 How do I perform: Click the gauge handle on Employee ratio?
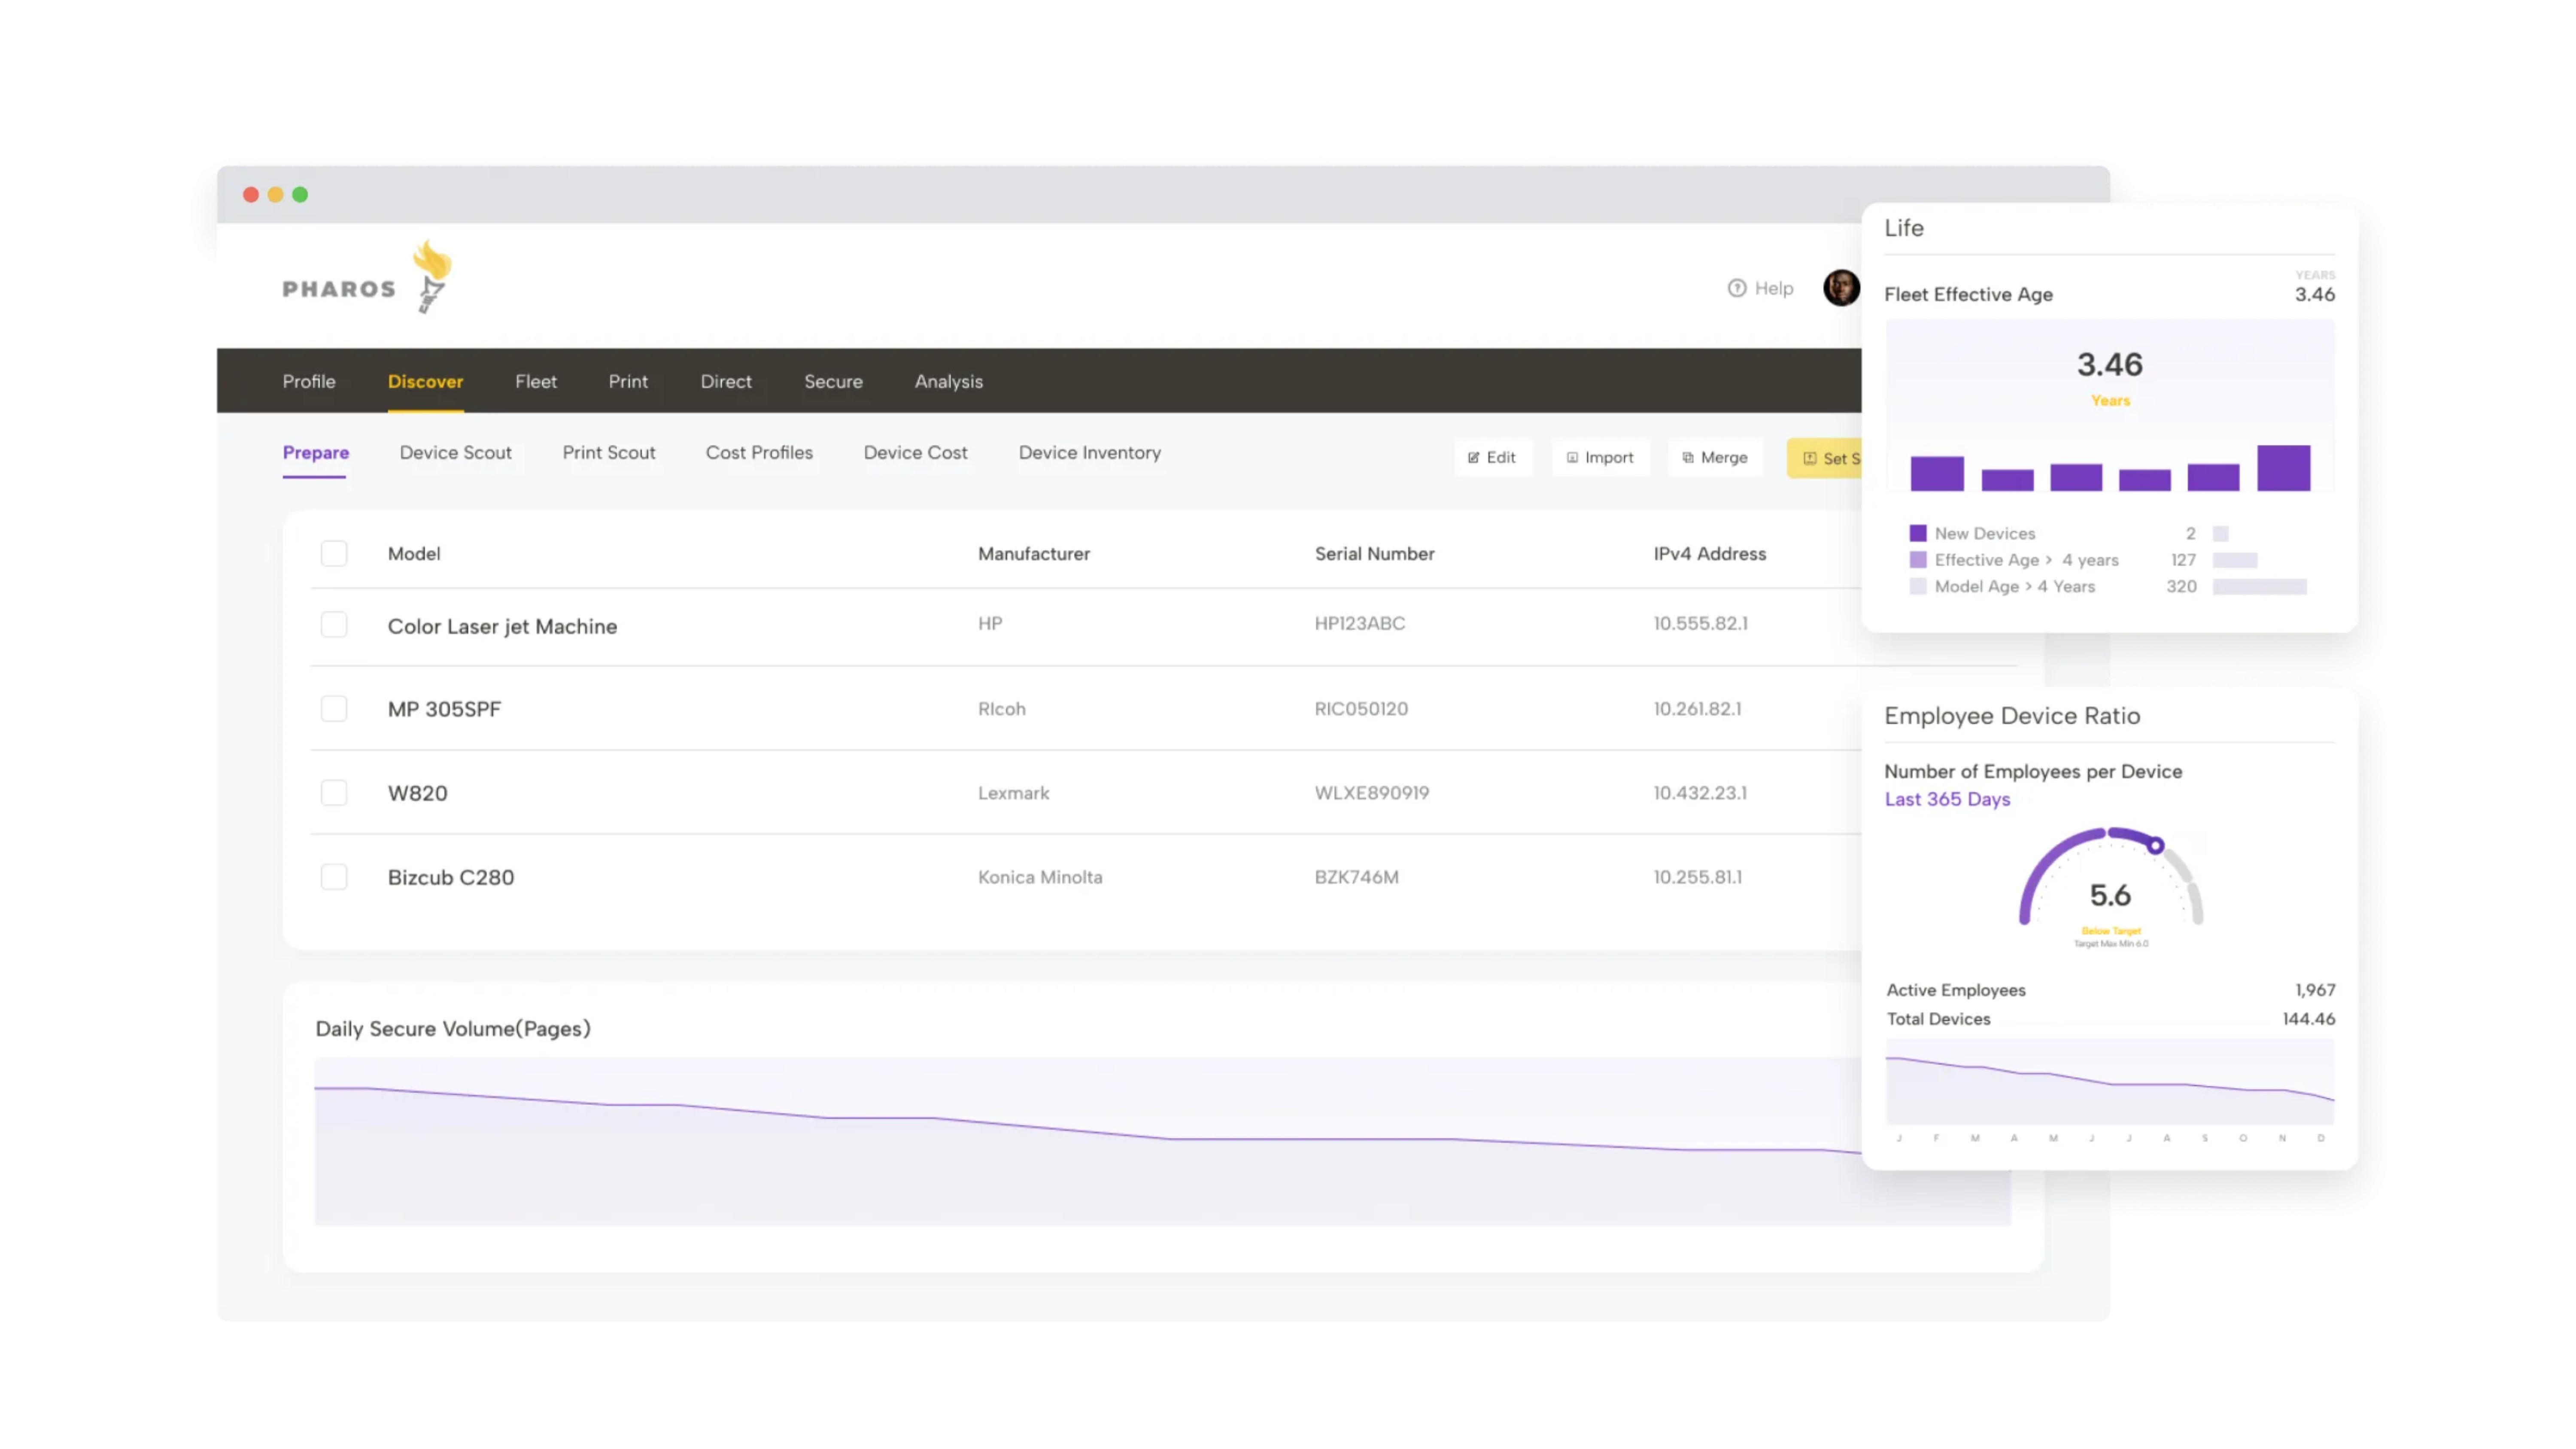click(x=2156, y=846)
